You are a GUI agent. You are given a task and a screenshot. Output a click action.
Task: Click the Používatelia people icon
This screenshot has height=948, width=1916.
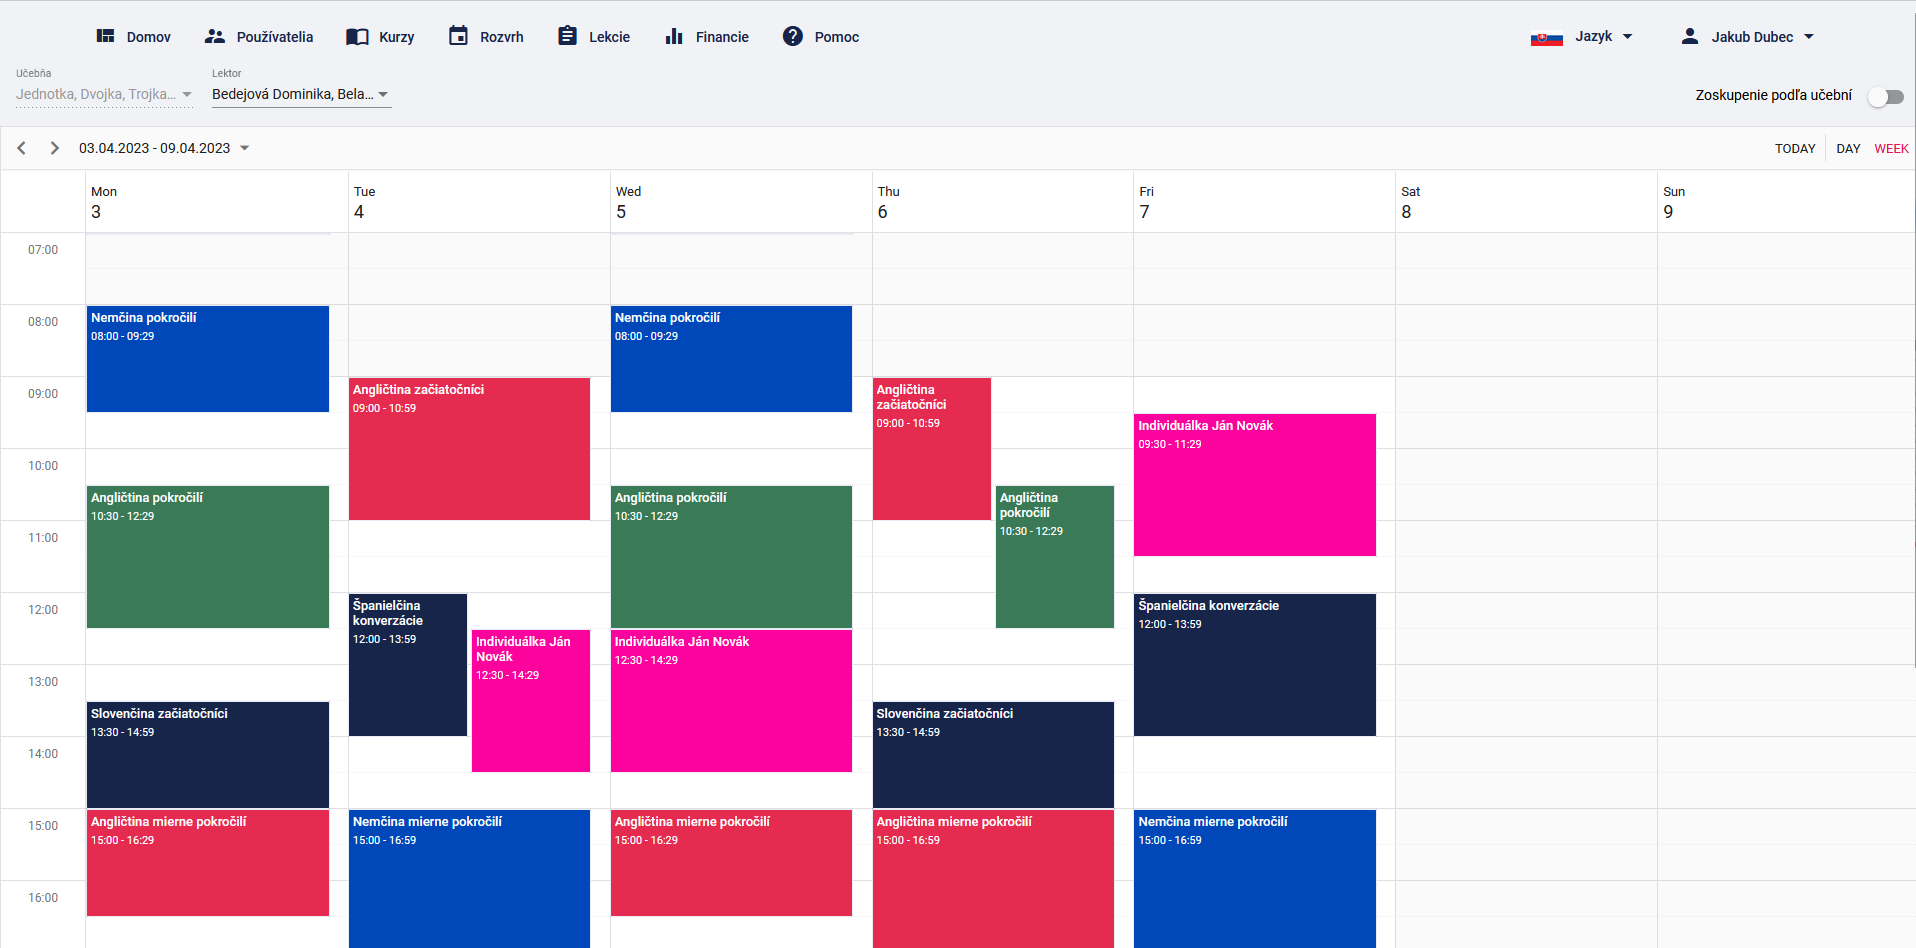(214, 36)
